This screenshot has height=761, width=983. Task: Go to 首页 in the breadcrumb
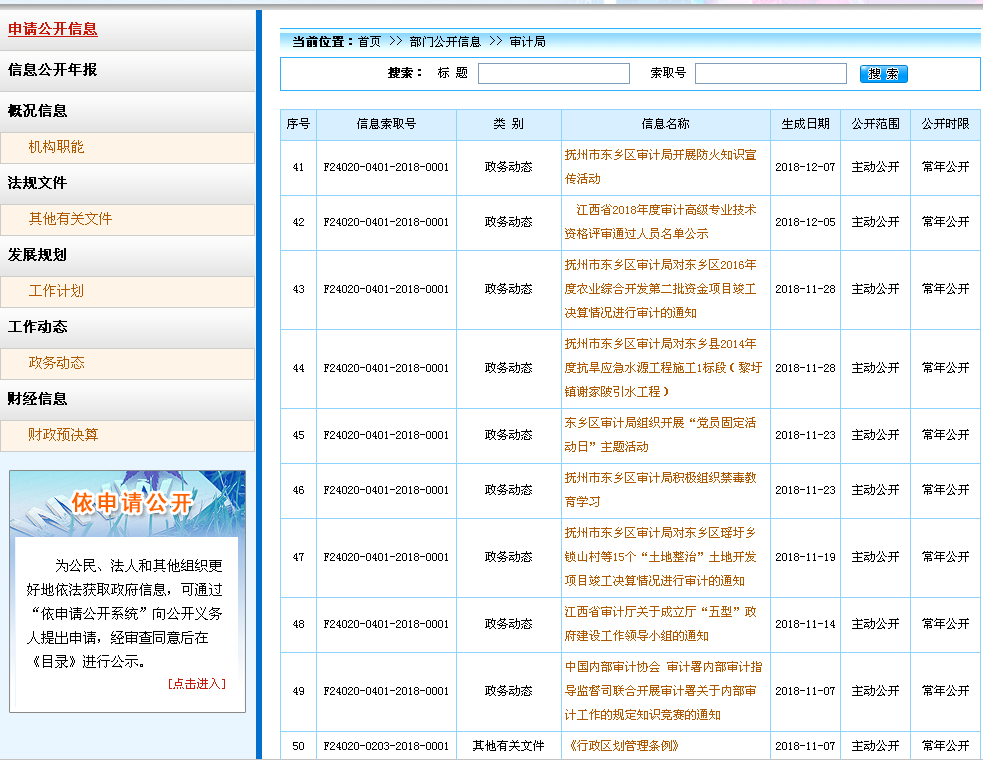click(369, 42)
